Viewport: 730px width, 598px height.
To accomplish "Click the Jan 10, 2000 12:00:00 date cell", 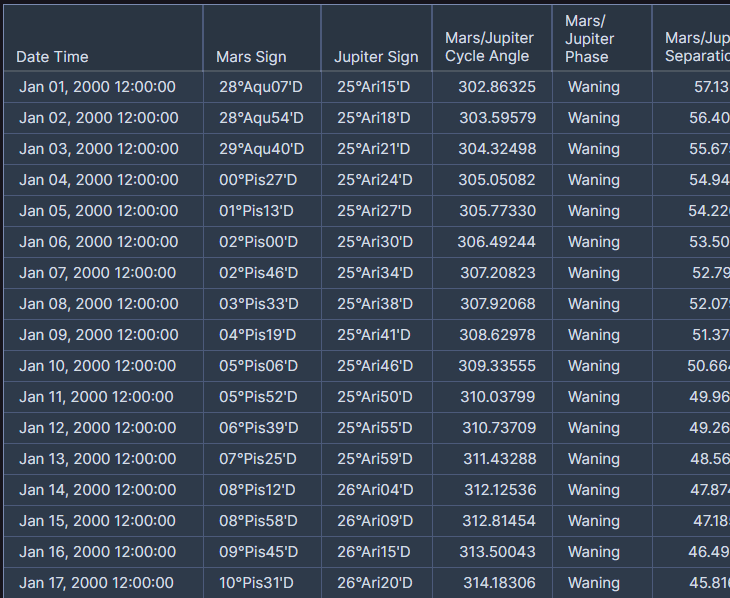I will [x=97, y=366].
